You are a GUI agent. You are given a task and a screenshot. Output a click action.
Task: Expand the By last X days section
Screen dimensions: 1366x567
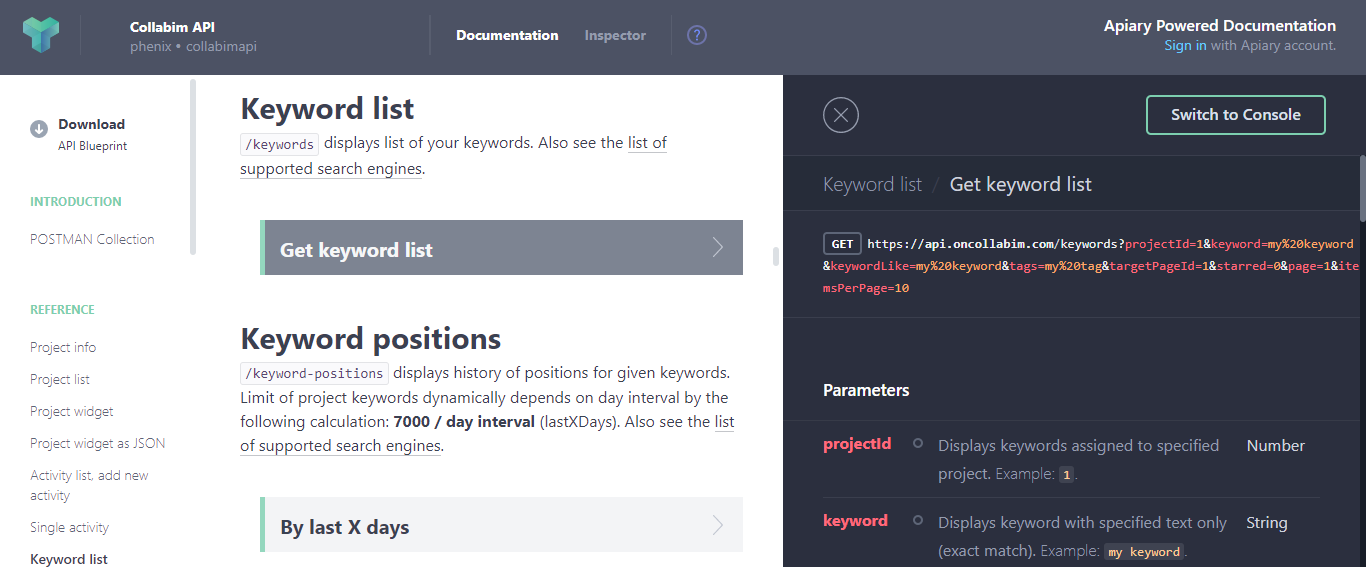pyautogui.click(x=501, y=525)
